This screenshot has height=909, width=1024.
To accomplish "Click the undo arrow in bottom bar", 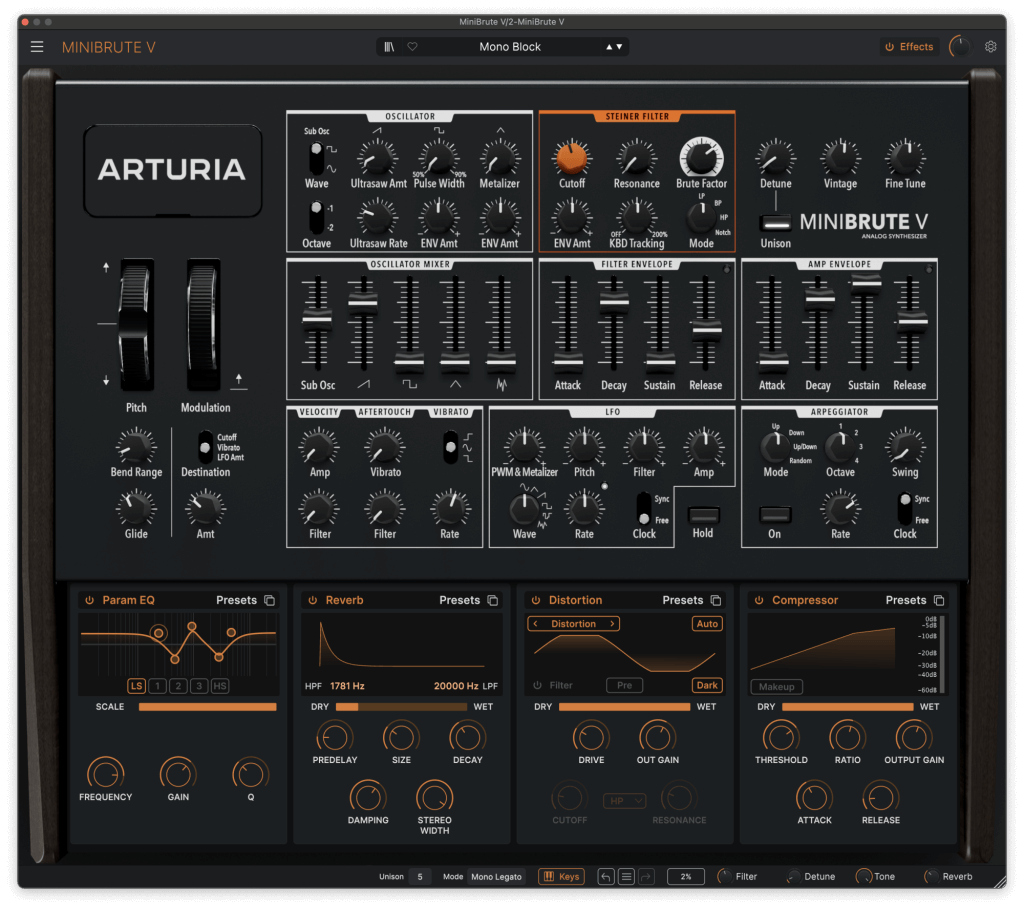I will 606,877.
